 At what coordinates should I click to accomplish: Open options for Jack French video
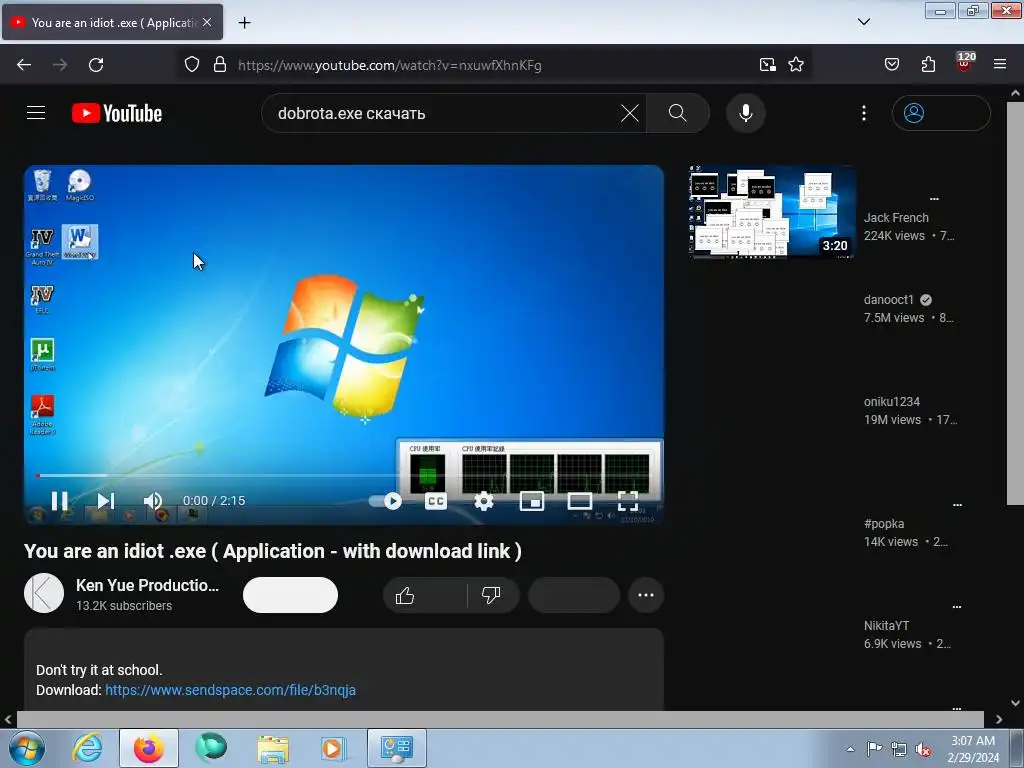[x=934, y=199]
